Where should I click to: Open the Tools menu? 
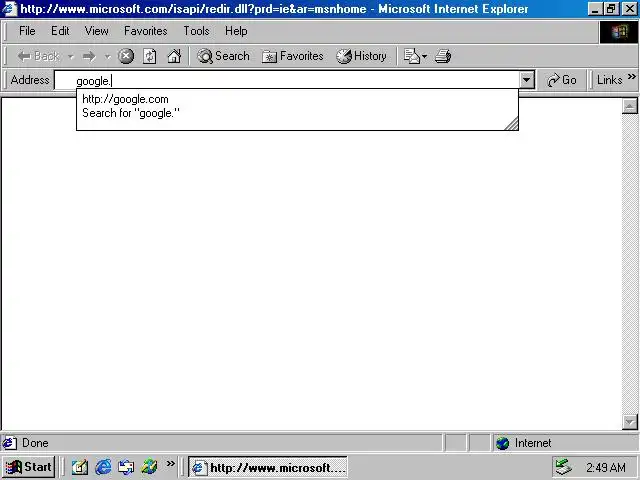196,31
